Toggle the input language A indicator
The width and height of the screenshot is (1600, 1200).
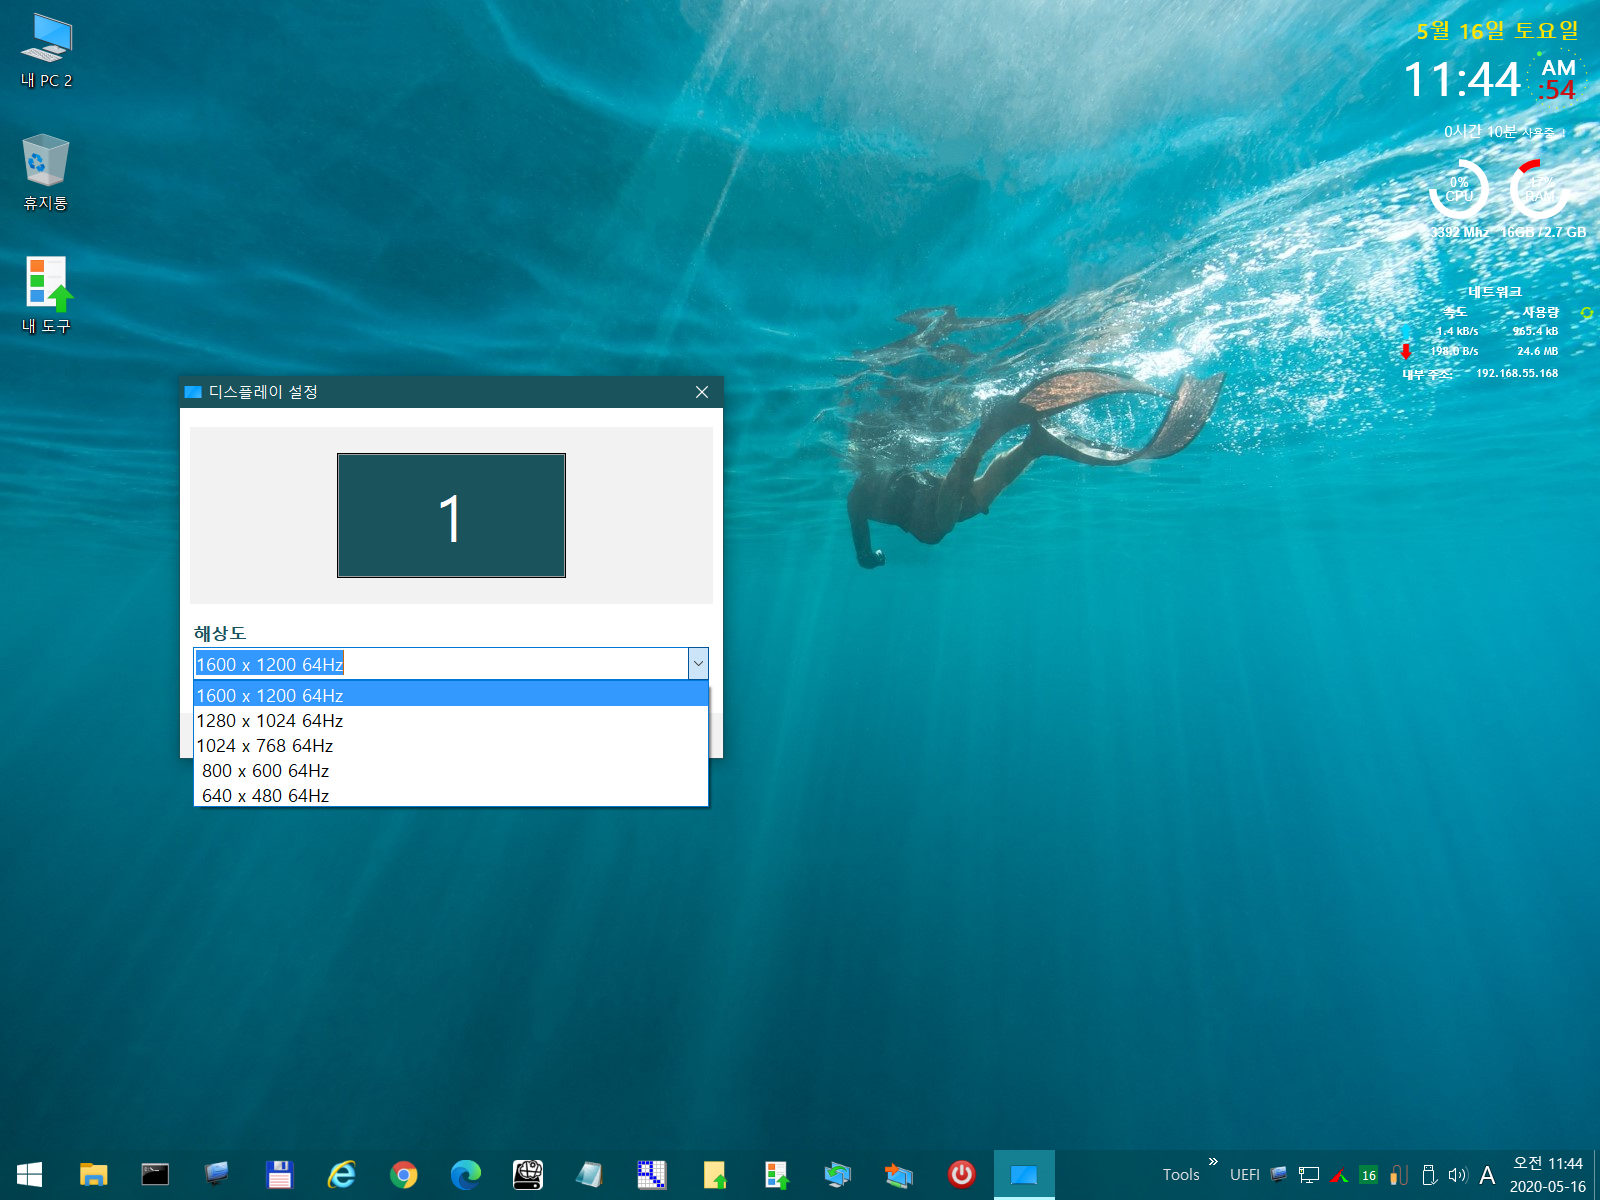pos(1487,1175)
